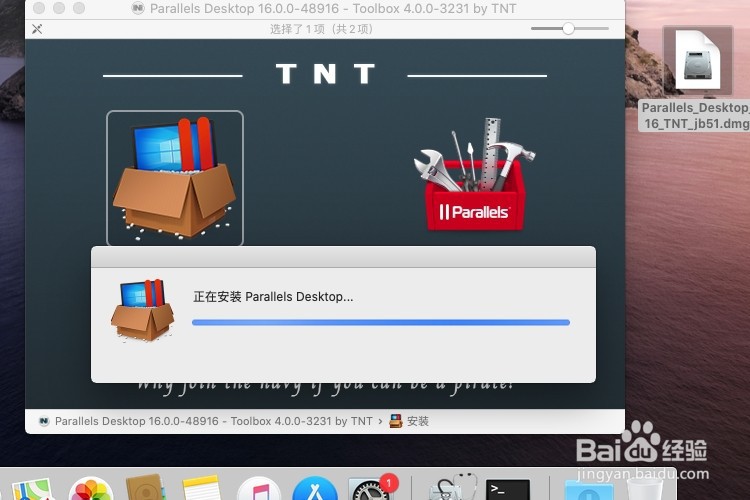Screen dimensions: 750x500
Task: Open the Trash in the Dock
Action: (645, 489)
